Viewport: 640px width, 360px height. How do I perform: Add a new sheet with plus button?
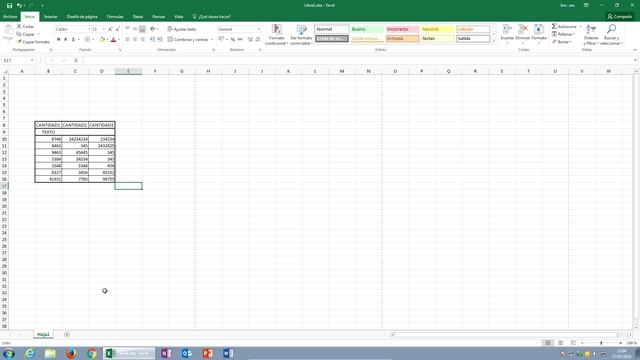(x=67, y=335)
